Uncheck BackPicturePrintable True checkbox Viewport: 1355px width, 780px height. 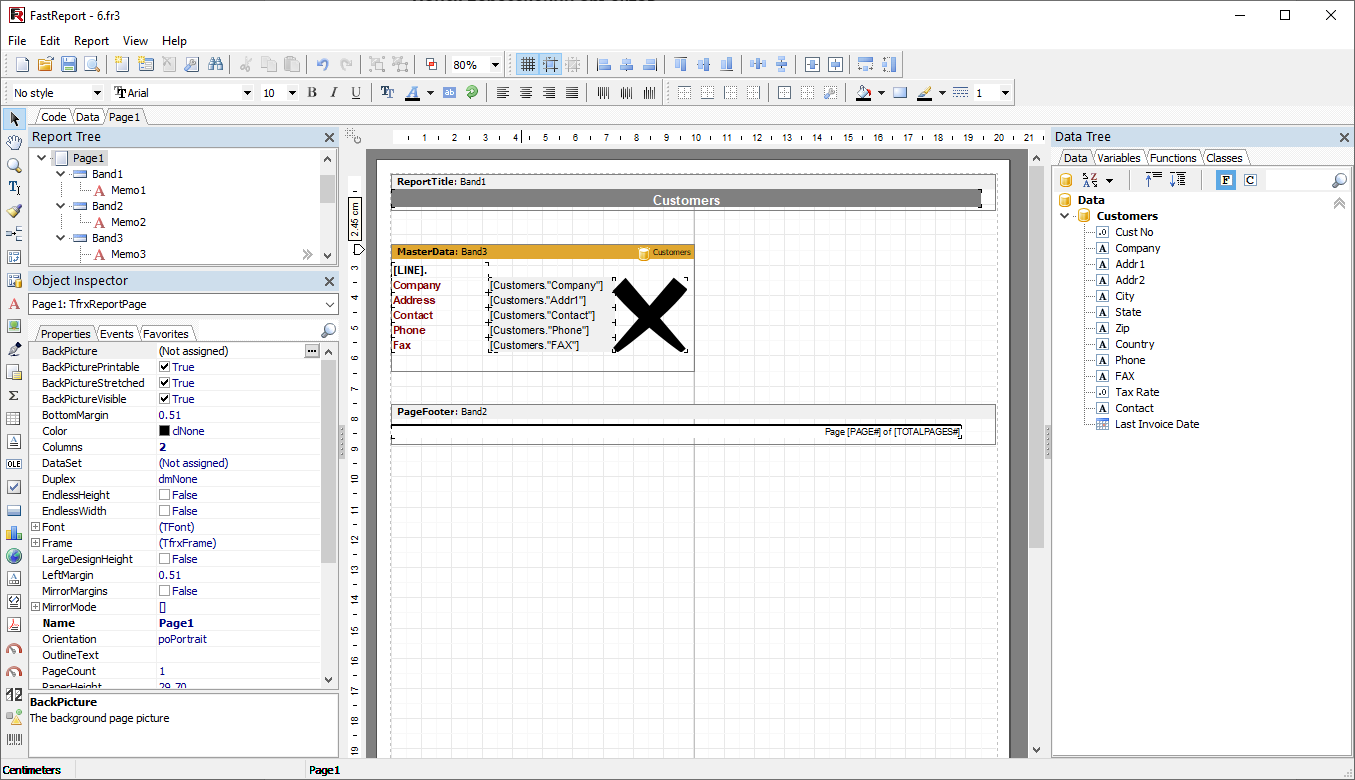[164, 367]
